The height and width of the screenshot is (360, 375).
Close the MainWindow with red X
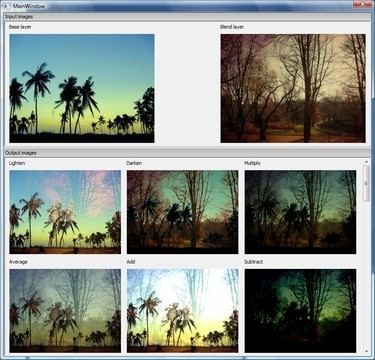click(362, 4)
